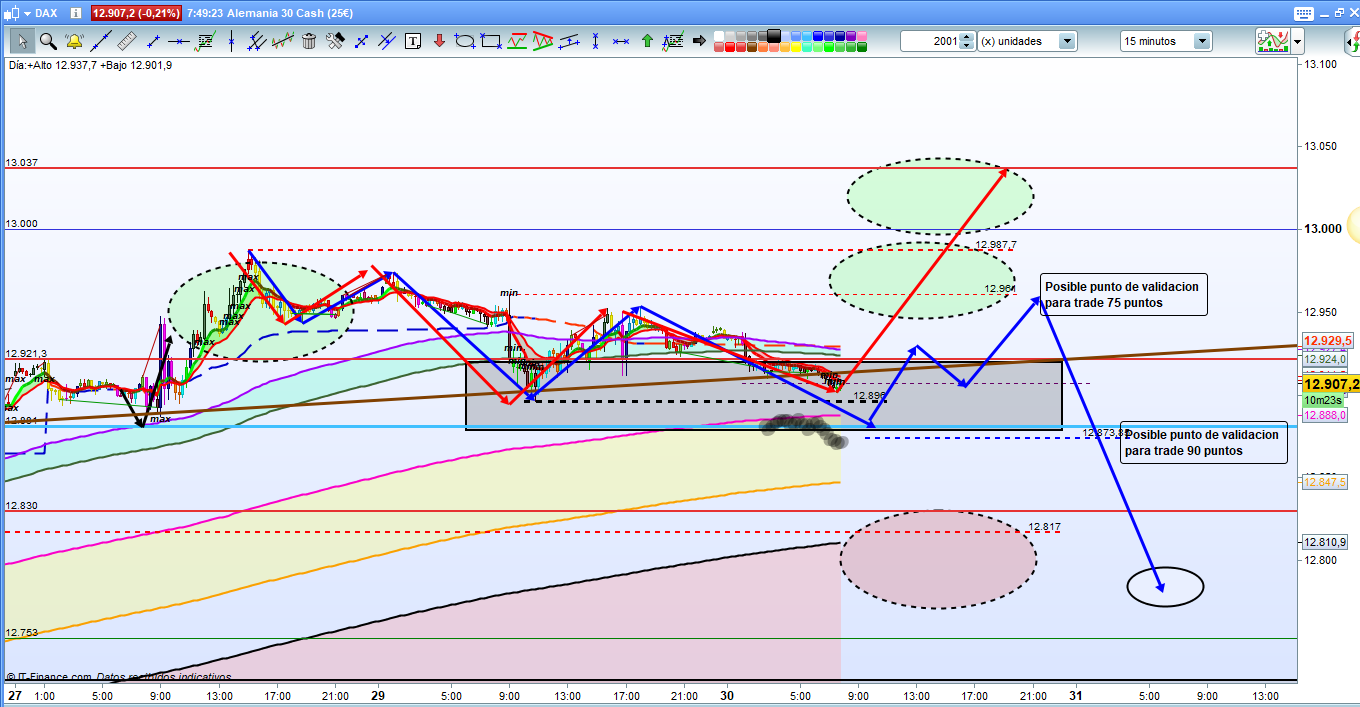Select the text annotation T tool
Screen dimensions: 1360x707
tap(413, 41)
